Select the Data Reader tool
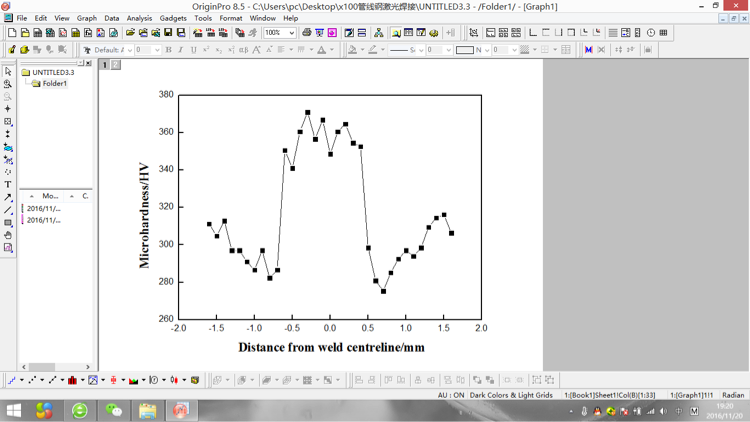Viewport: 750px width, 422px height. point(8,122)
